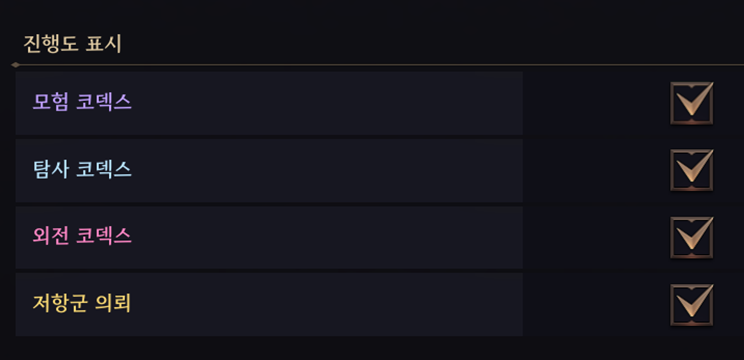
Task: Uncheck the 모험 코덱스 progress checkbox
Action: click(691, 103)
